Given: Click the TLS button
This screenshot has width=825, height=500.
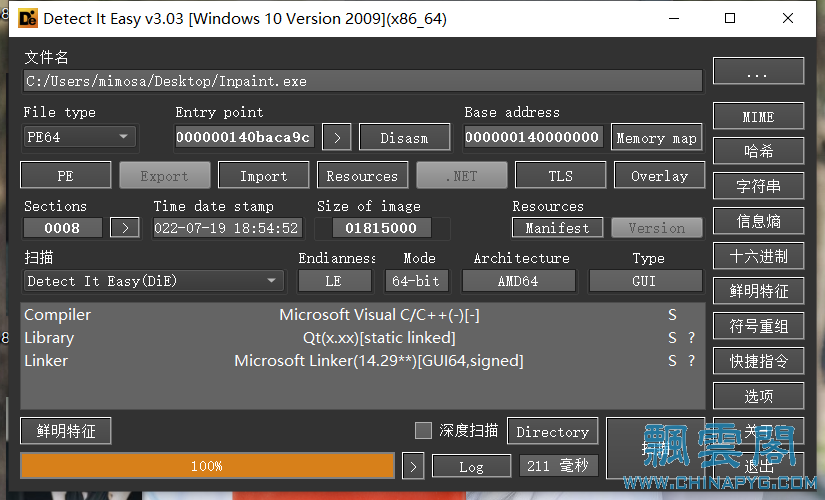Looking at the screenshot, I should click(x=560, y=175).
